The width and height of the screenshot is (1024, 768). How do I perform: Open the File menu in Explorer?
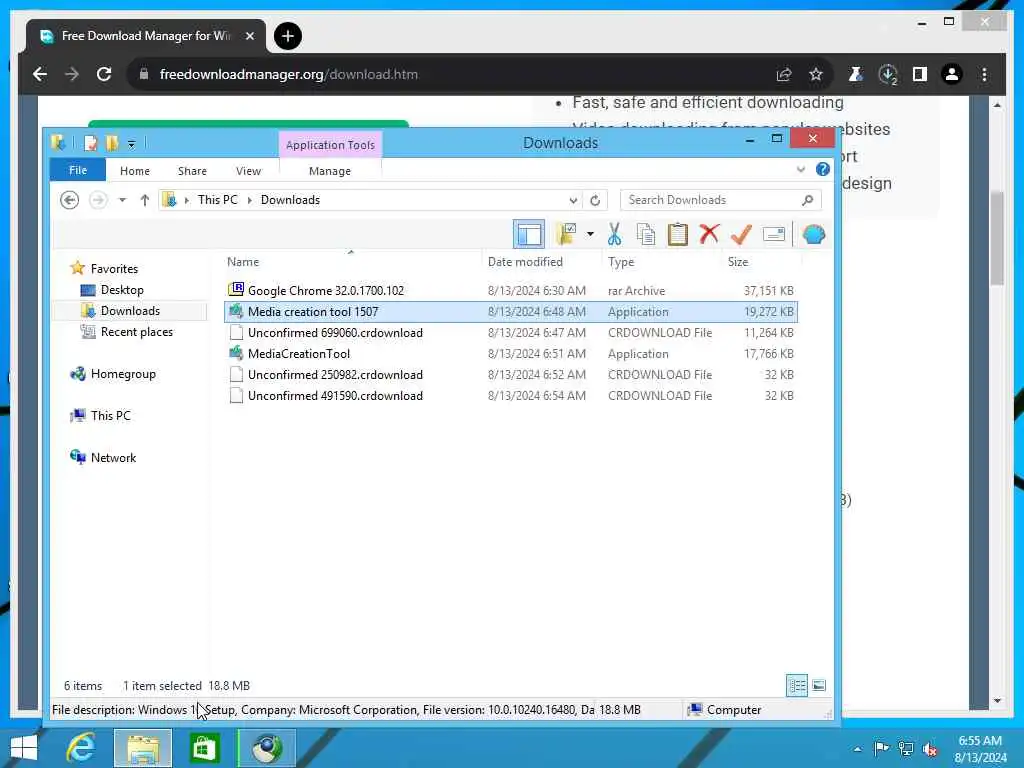click(78, 170)
